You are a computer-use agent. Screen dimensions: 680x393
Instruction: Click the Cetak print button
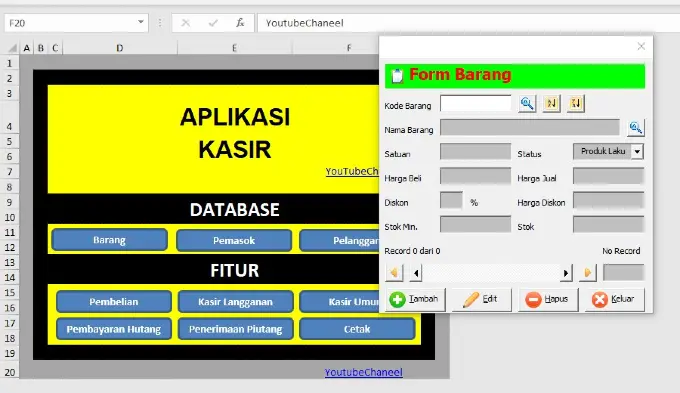click(x=357, y=329)
